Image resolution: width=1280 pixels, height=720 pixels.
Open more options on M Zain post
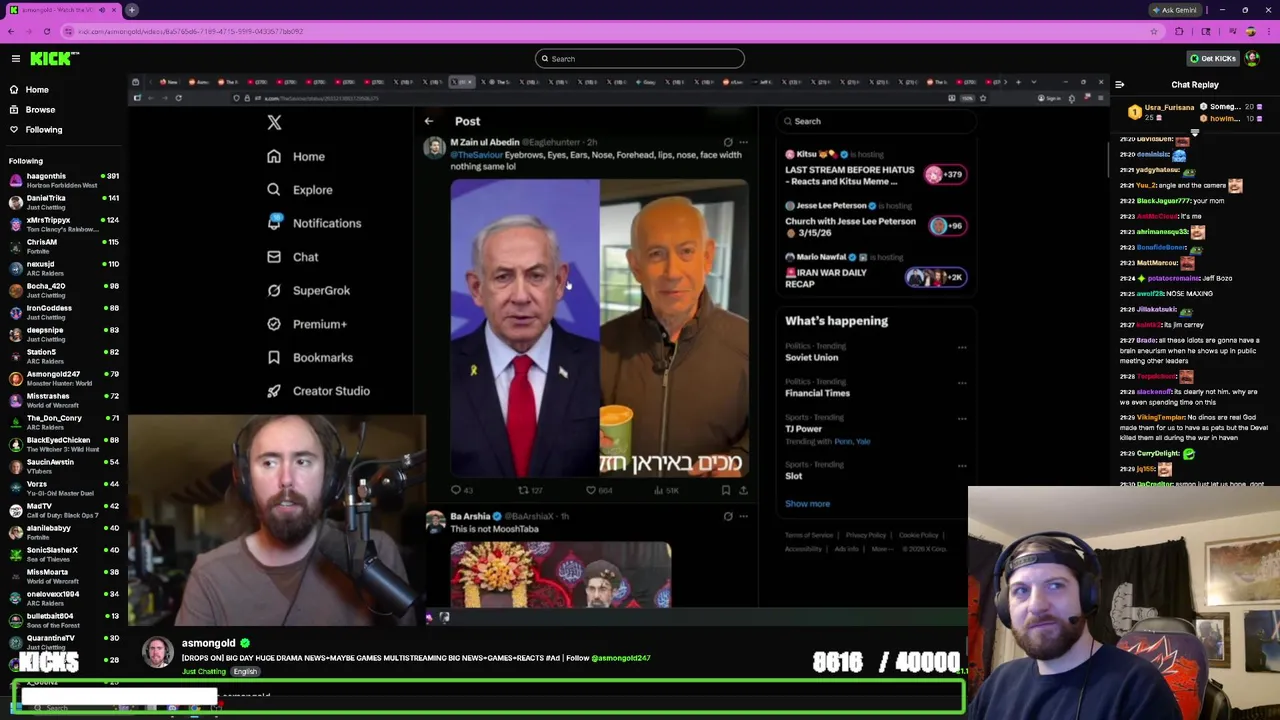tap(743, 142)
